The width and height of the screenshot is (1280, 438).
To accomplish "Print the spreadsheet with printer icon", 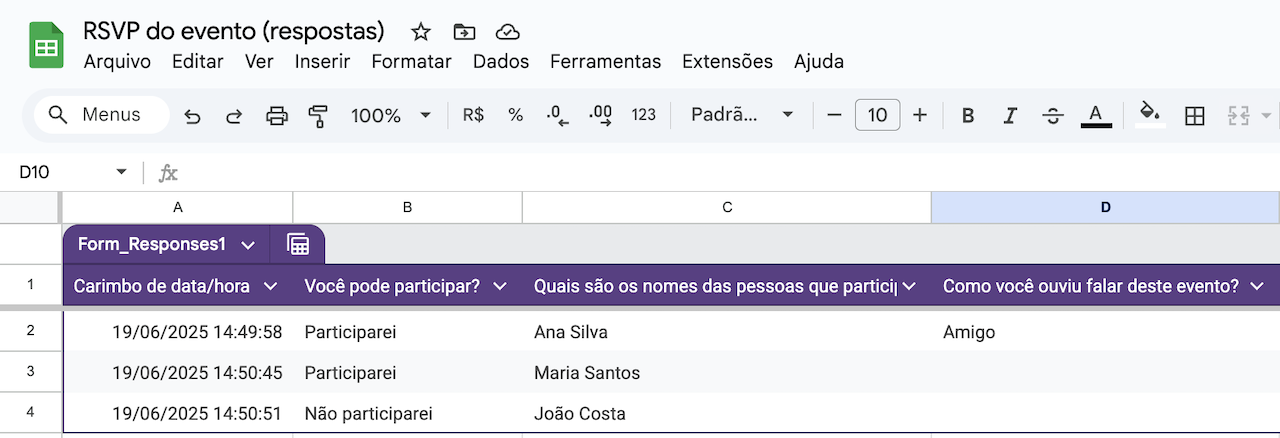I will coord(277,116).
